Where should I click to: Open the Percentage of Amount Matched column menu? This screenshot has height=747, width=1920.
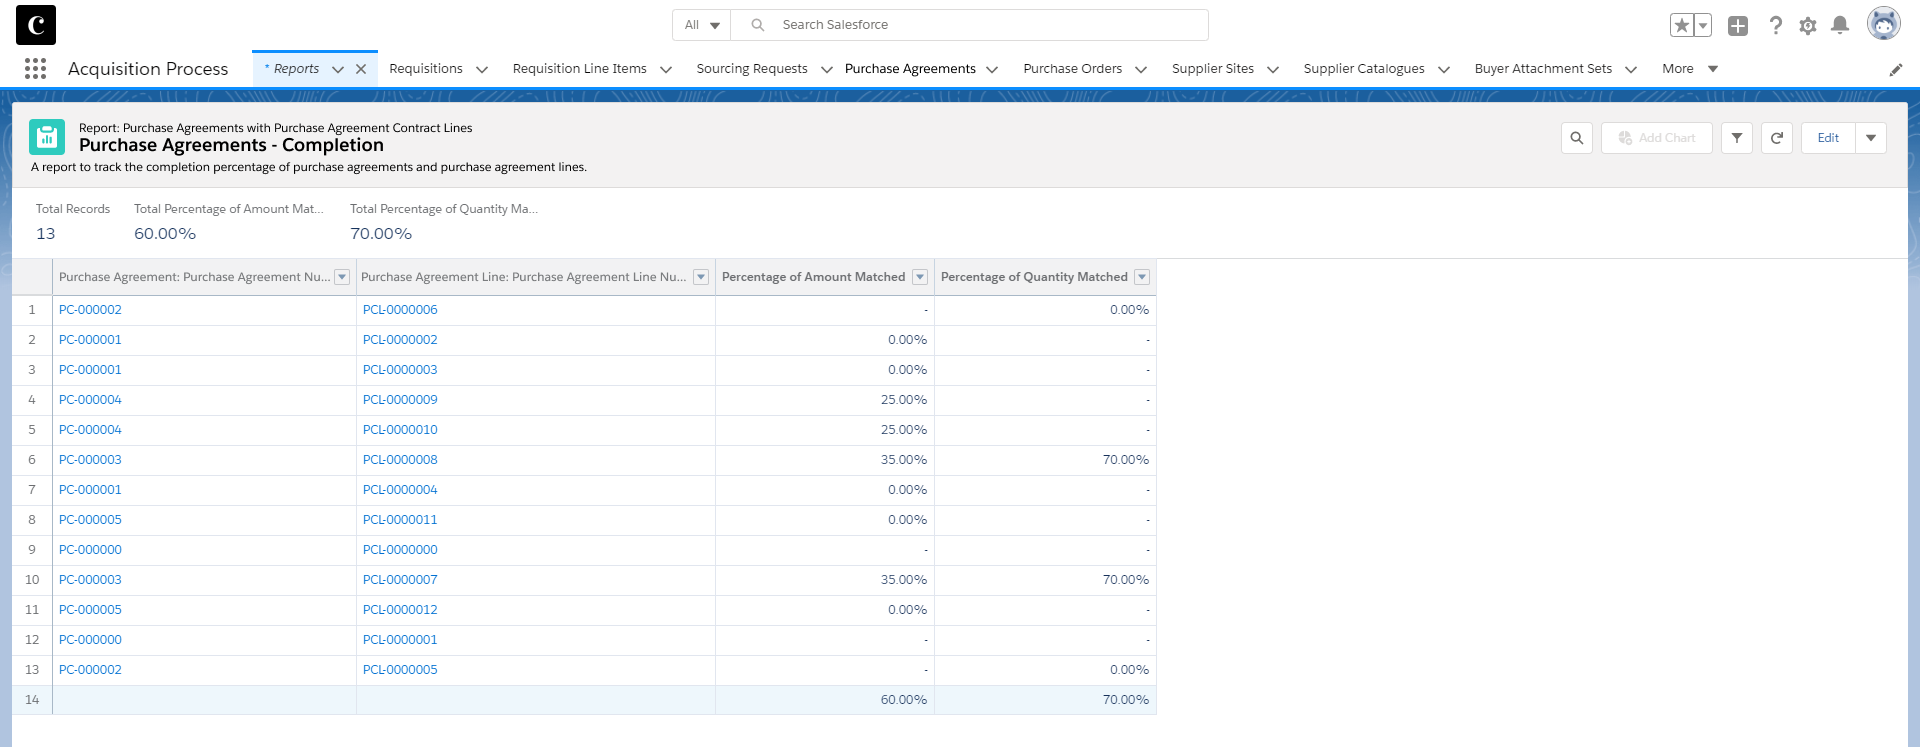pos(920,277)
